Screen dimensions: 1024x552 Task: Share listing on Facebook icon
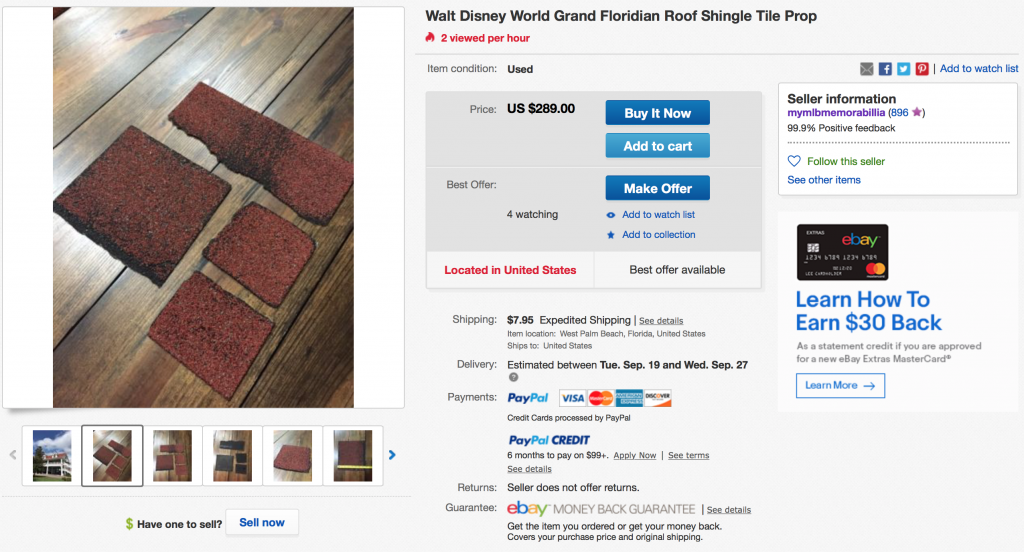coord(885,69)
